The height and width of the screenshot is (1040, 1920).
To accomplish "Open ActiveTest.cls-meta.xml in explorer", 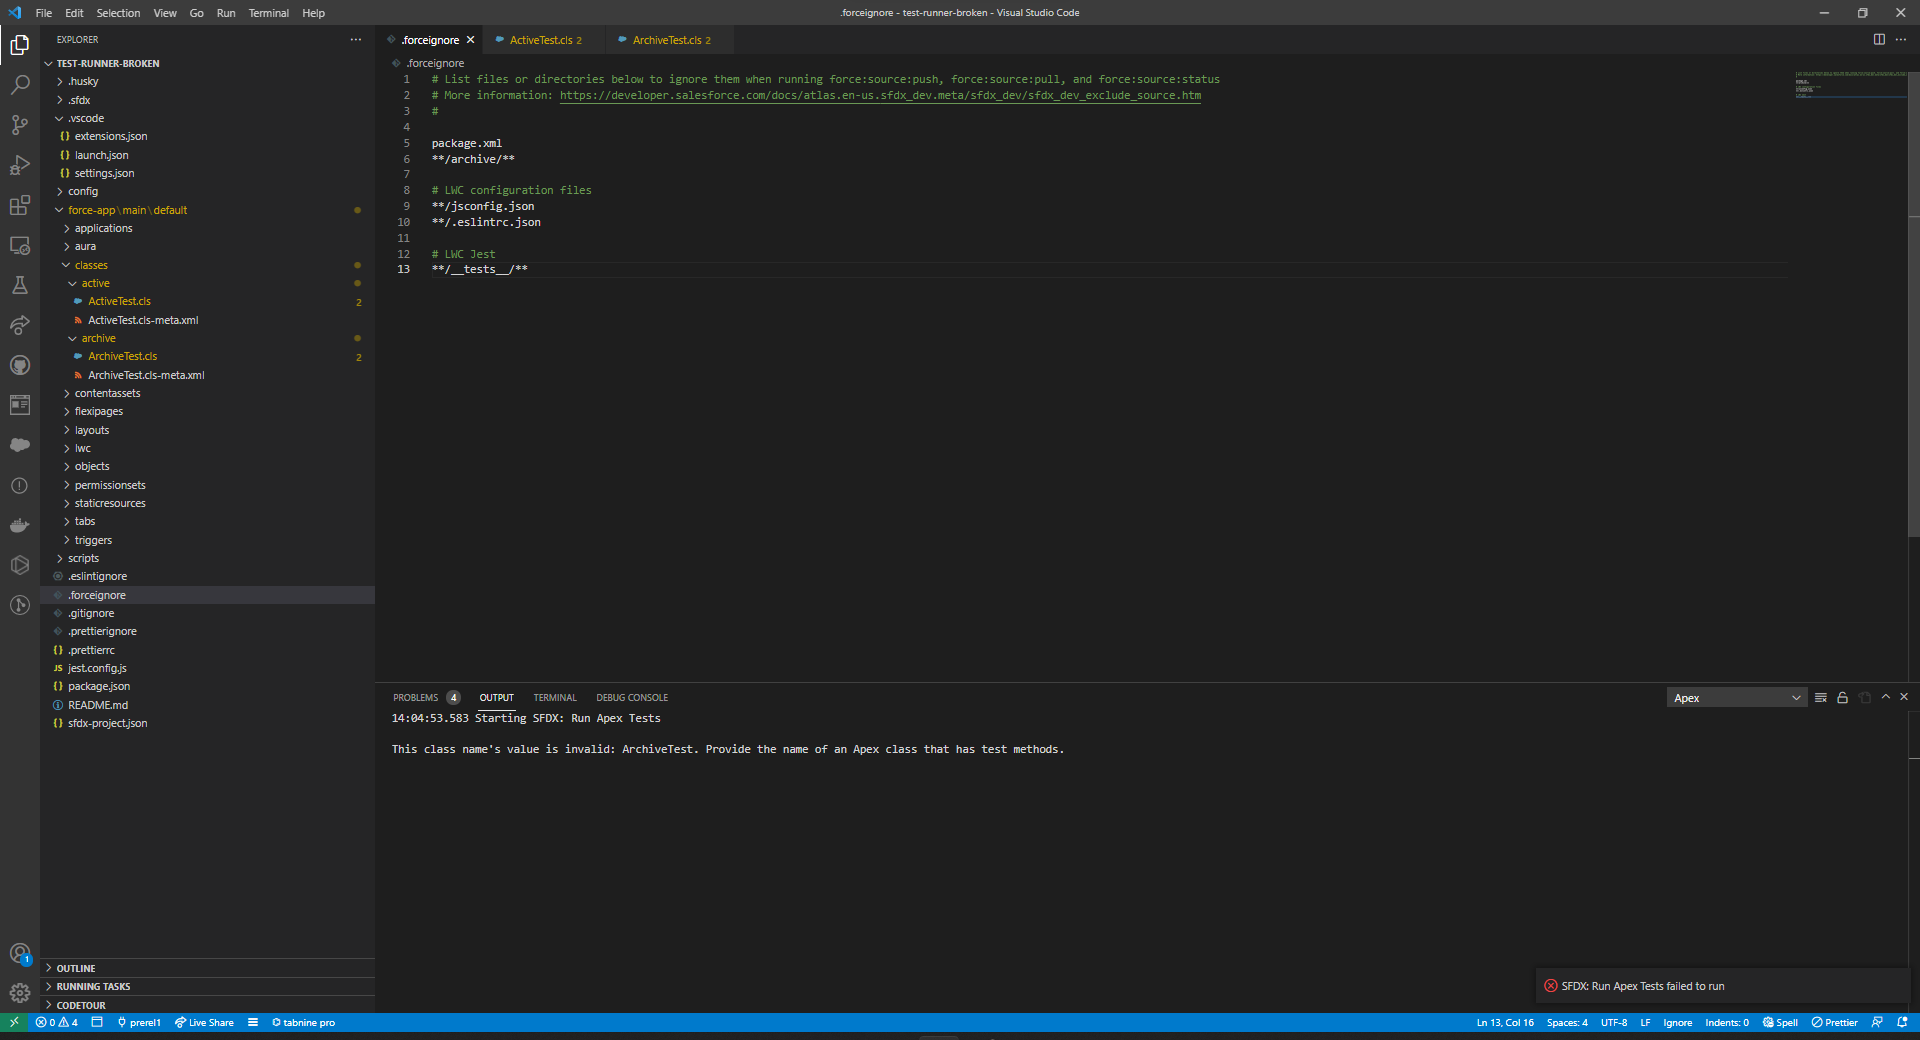I will pos(143,320).
